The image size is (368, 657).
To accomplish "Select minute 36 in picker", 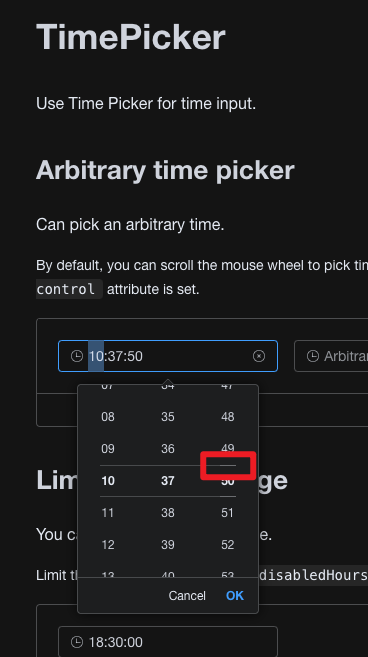I will coord(168,449).
